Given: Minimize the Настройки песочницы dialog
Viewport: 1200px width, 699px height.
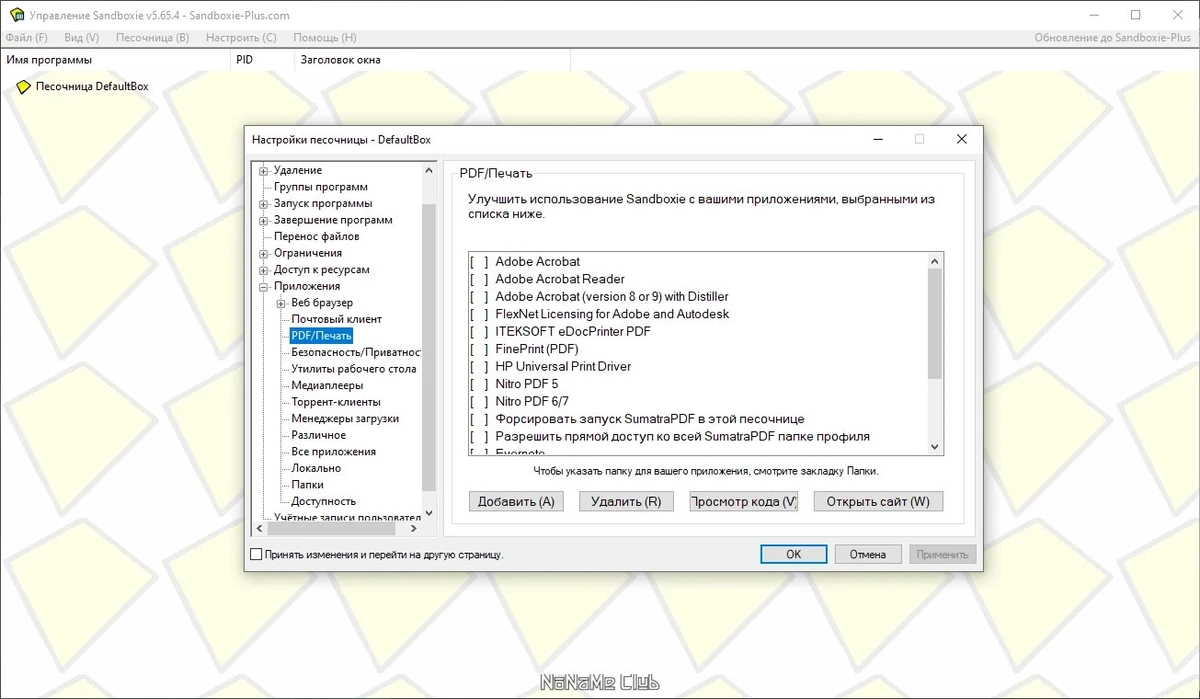Looking at the screenshot, I should pos(877,139).
